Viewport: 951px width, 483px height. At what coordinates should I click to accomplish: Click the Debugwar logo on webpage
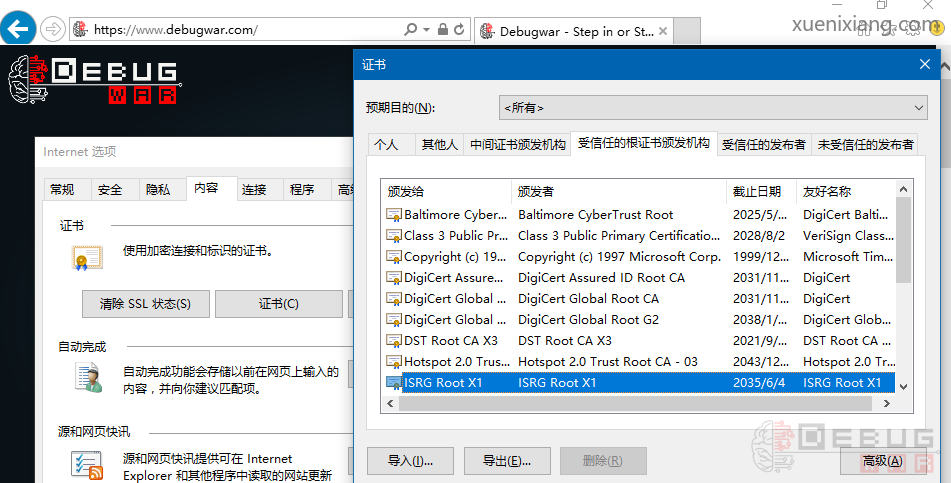(95, 79)
